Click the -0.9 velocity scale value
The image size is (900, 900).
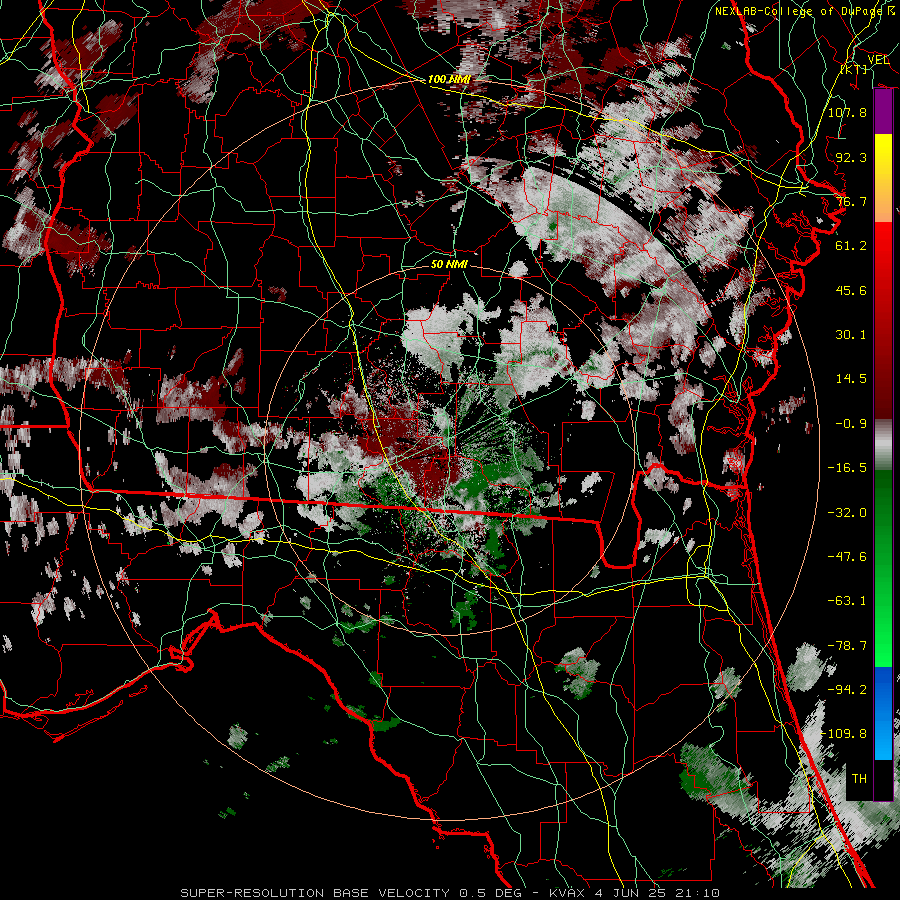point(851,424)
